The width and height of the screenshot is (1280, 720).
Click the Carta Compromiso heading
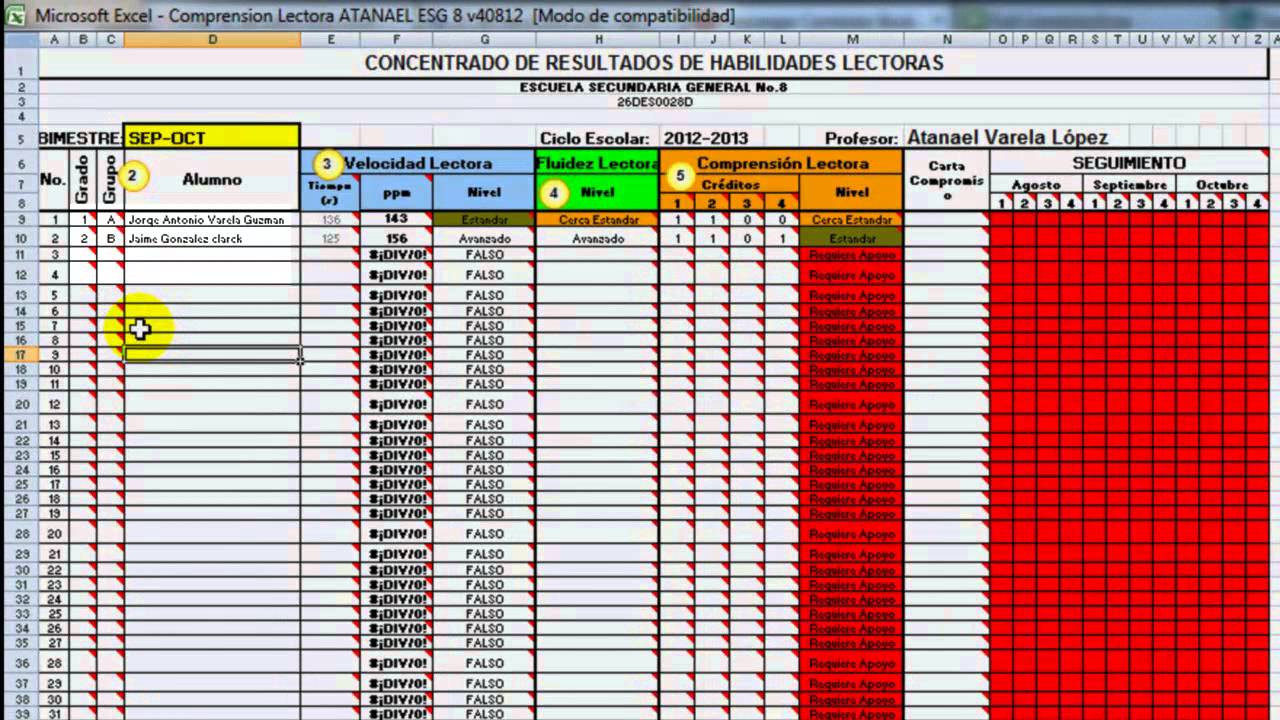tap(946, 180)
